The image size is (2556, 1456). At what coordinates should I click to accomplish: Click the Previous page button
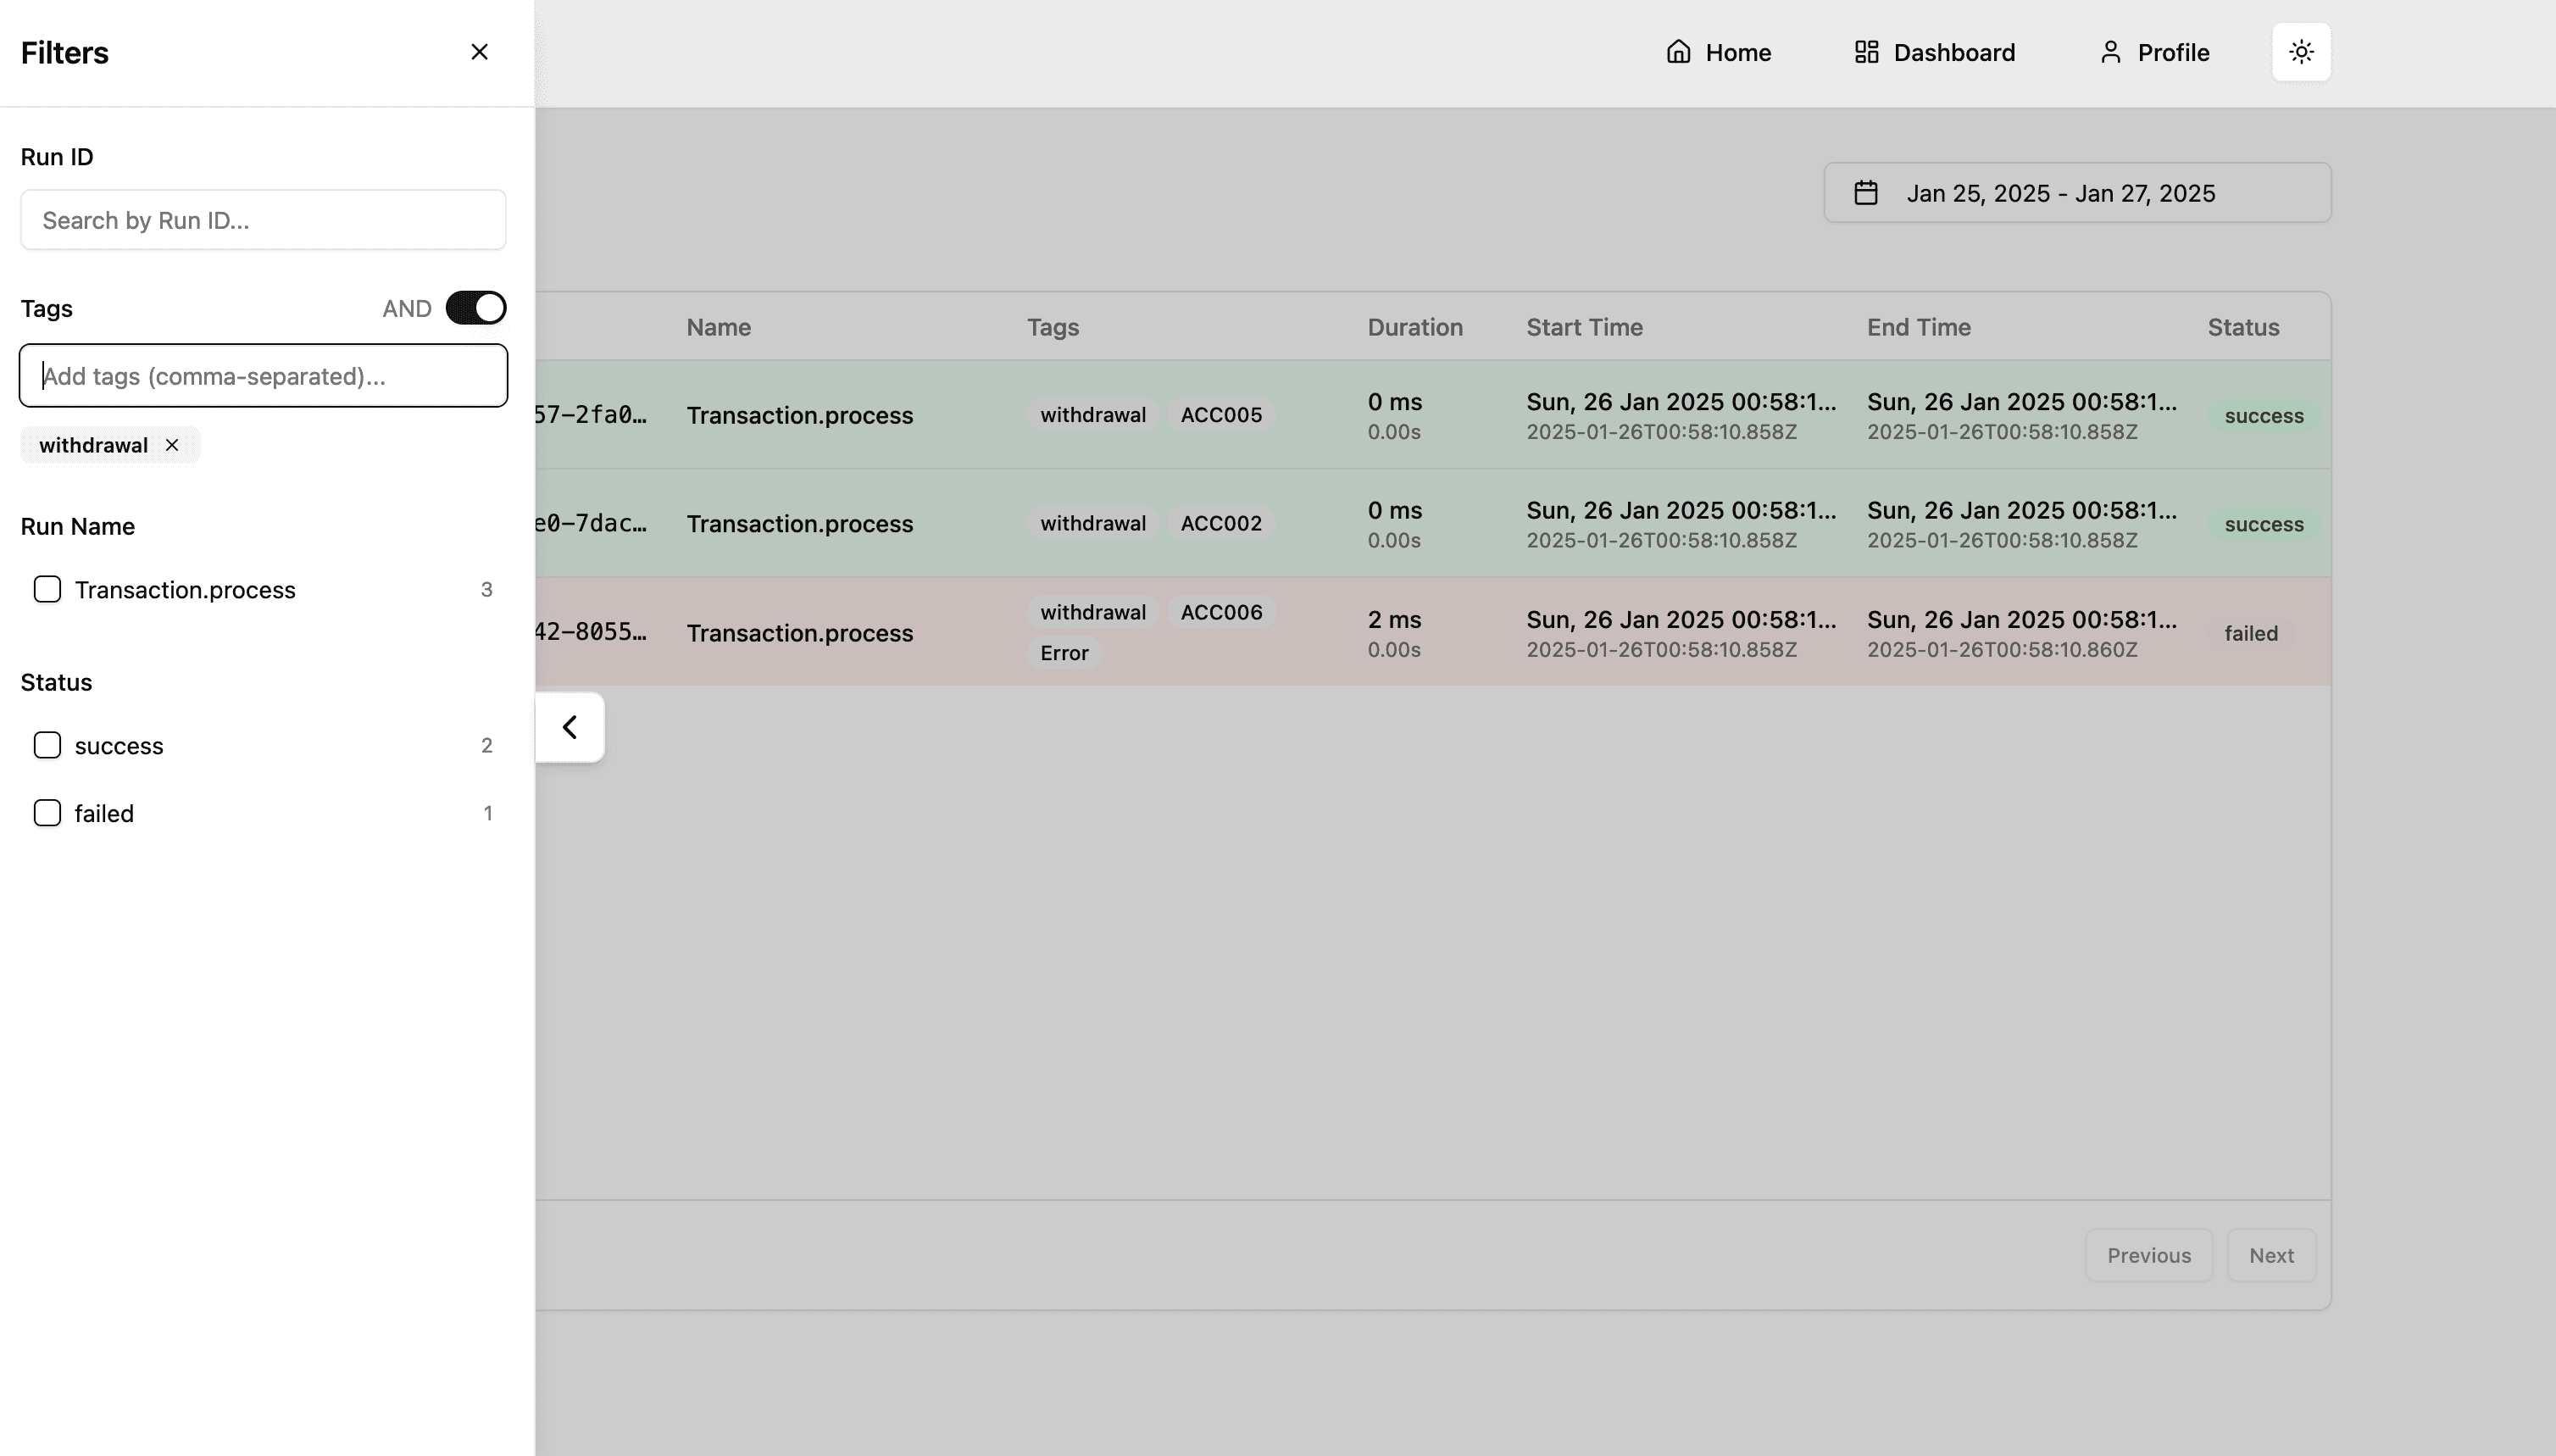tap(2149, 1255)
